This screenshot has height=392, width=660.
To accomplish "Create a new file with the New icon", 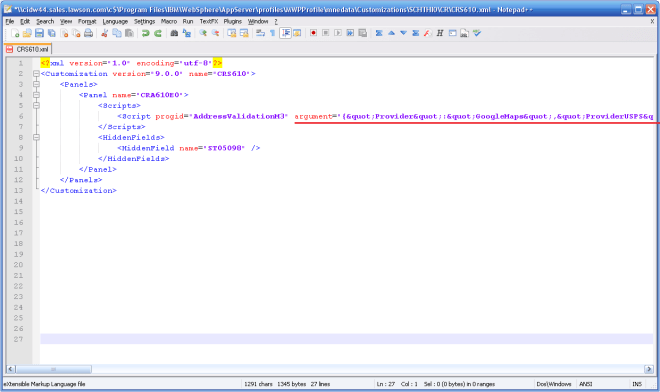I will coord(15,33).
